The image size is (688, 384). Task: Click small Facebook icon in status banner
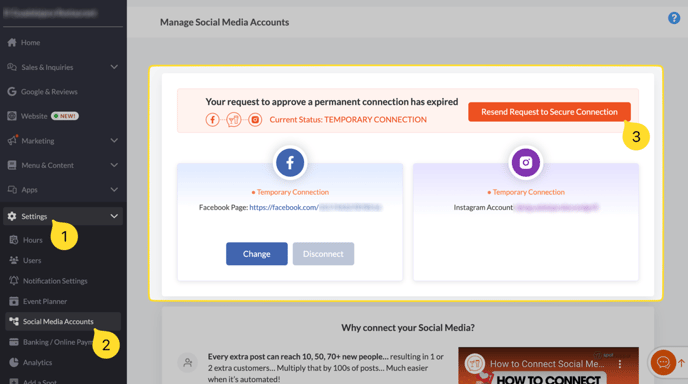212,119
